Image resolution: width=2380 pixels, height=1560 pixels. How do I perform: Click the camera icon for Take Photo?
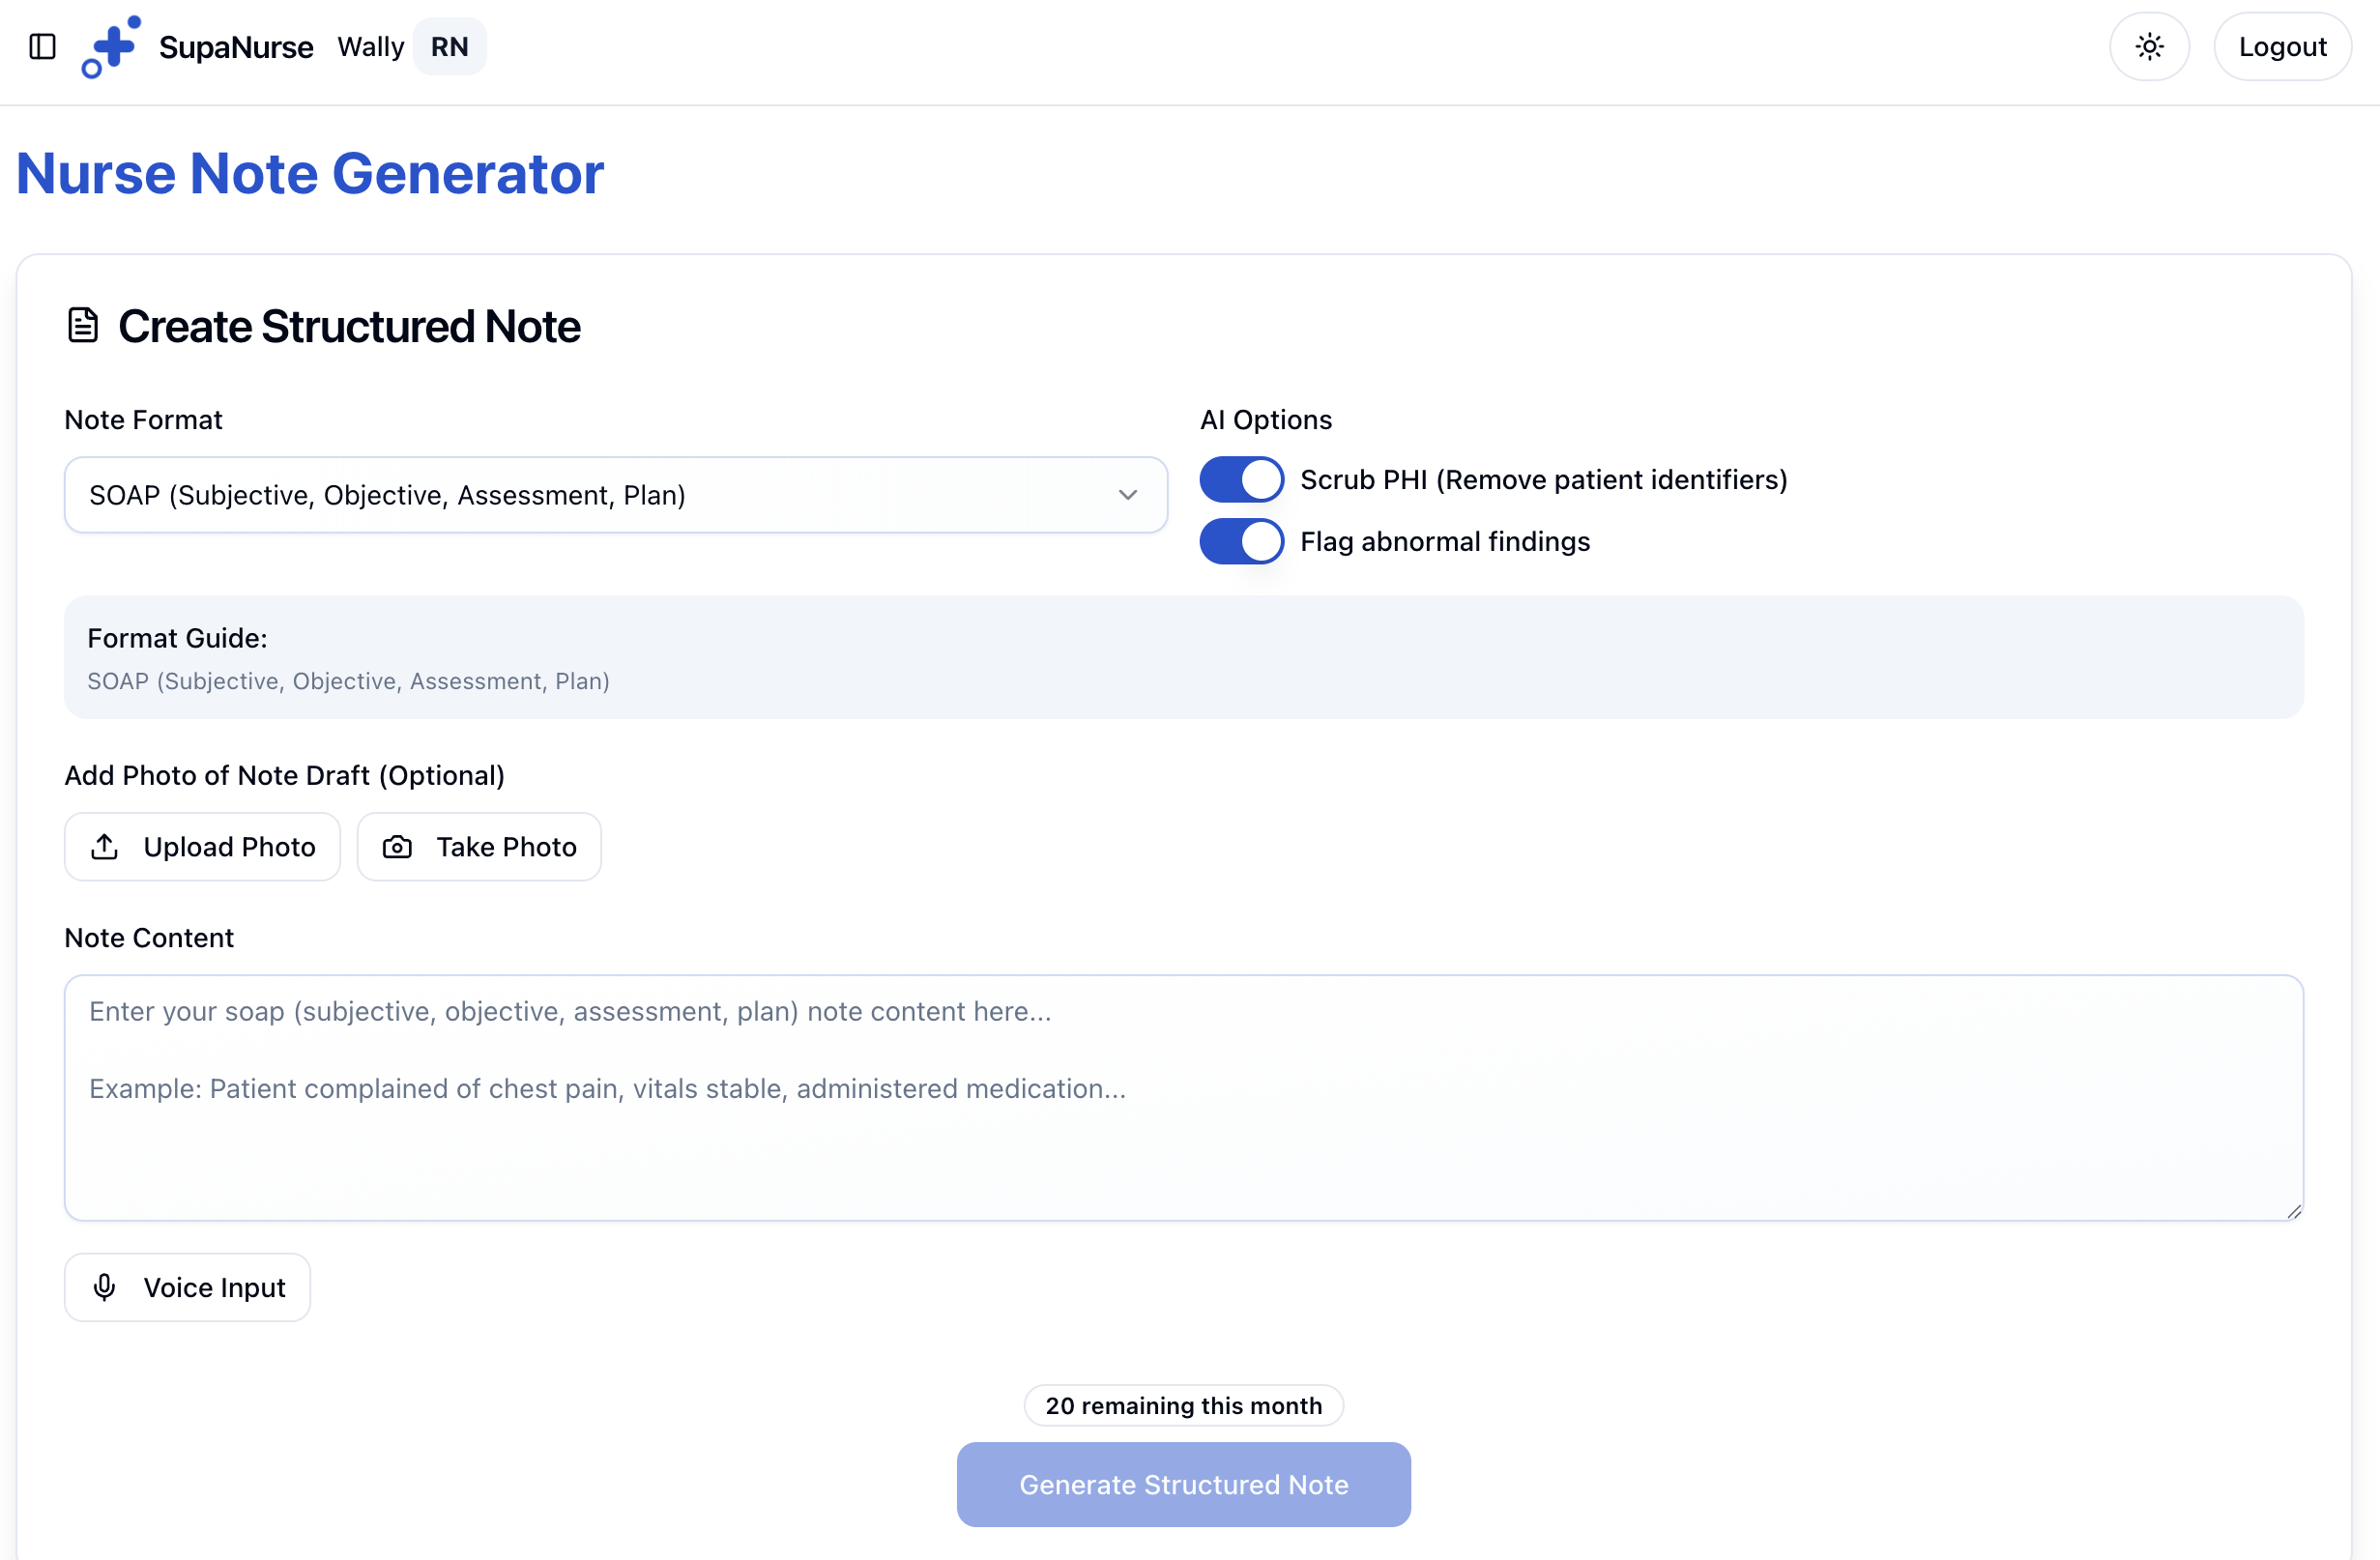point(397,847)
